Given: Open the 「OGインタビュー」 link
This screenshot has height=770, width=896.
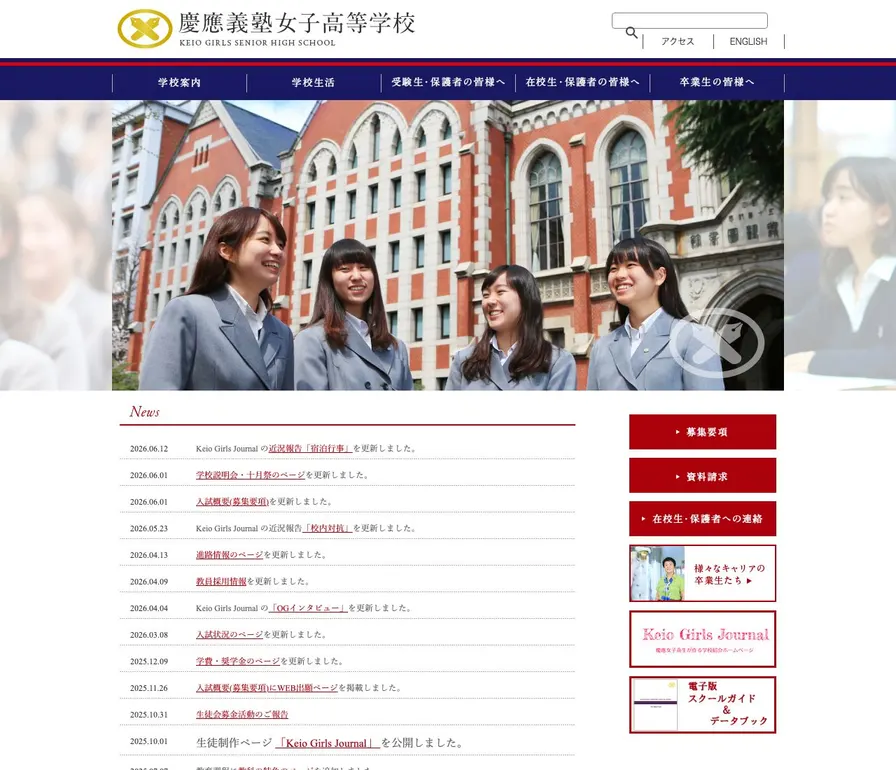Looking at the screenshot, I should [x=308, y=608].
